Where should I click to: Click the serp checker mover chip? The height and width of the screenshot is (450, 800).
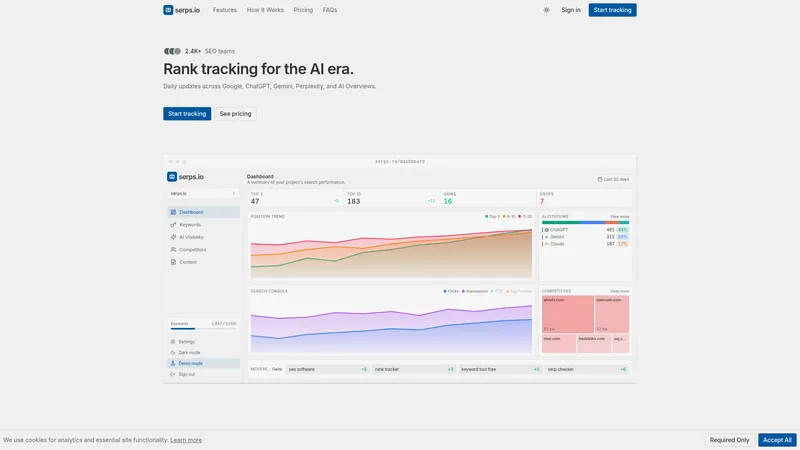(x=586, y=369)
